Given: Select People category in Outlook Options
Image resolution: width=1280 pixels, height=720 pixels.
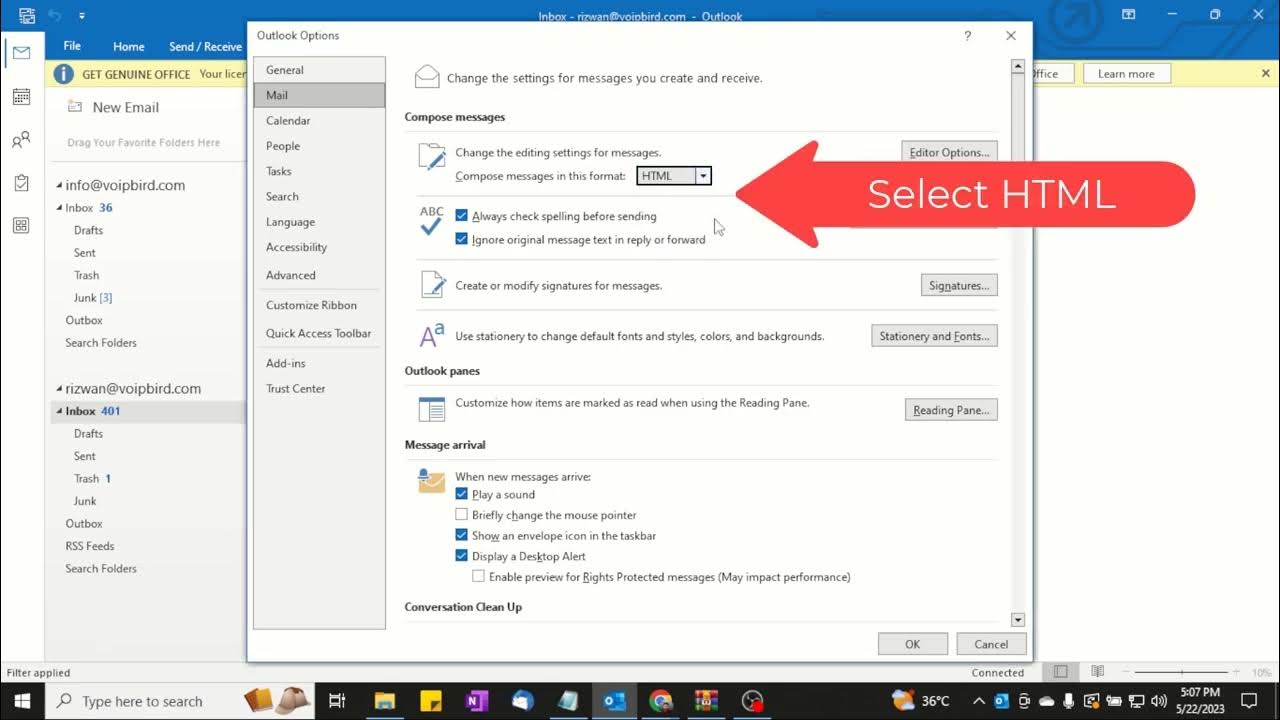Looking at the screenshot, I should [319, 146].
